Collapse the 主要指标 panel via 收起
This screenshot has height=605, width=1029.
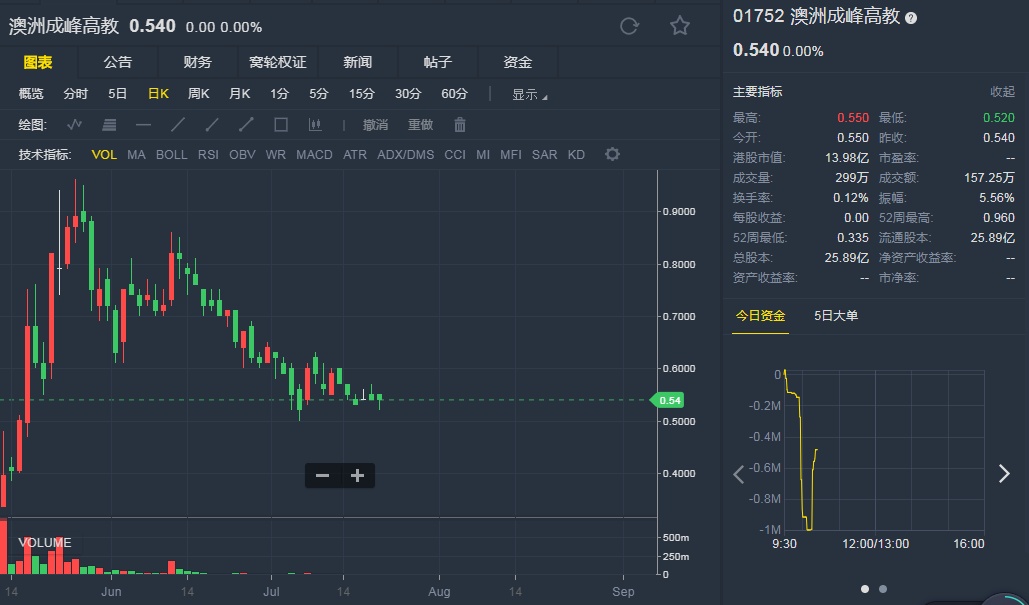pyautogui.click(x=1002, y=91)
